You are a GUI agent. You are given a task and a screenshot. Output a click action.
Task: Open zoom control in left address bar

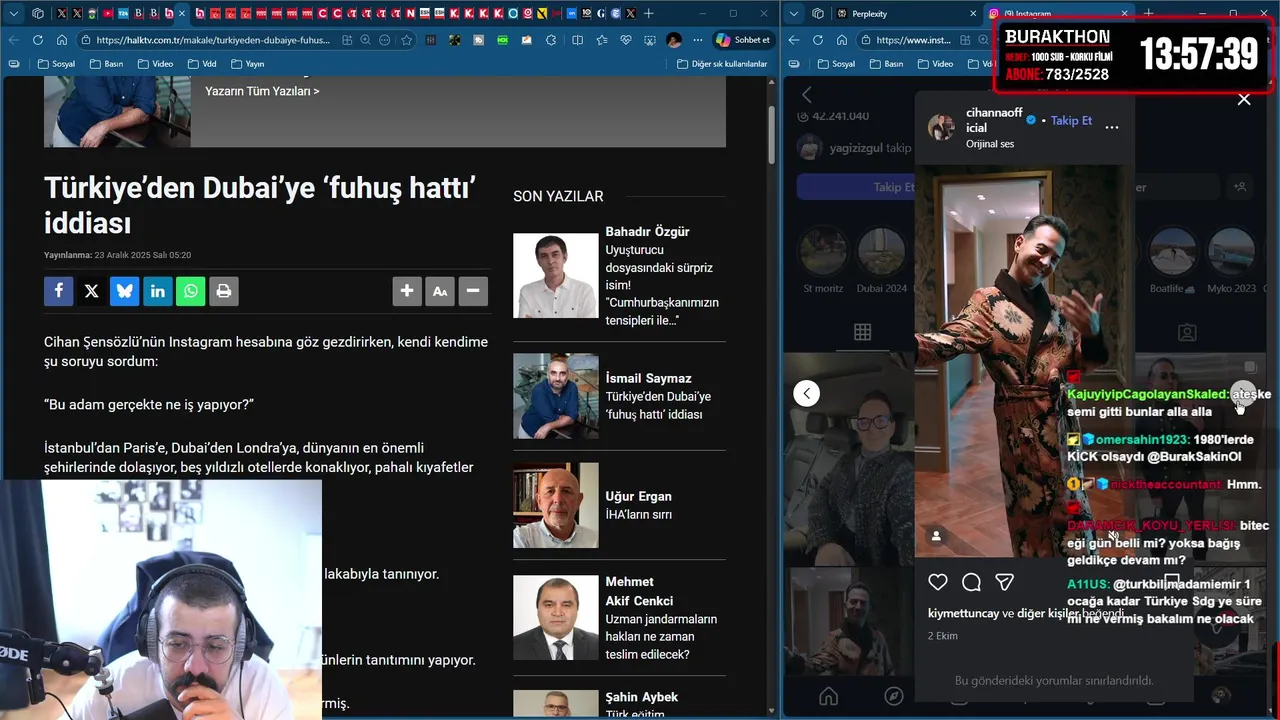tap(366, 40)
